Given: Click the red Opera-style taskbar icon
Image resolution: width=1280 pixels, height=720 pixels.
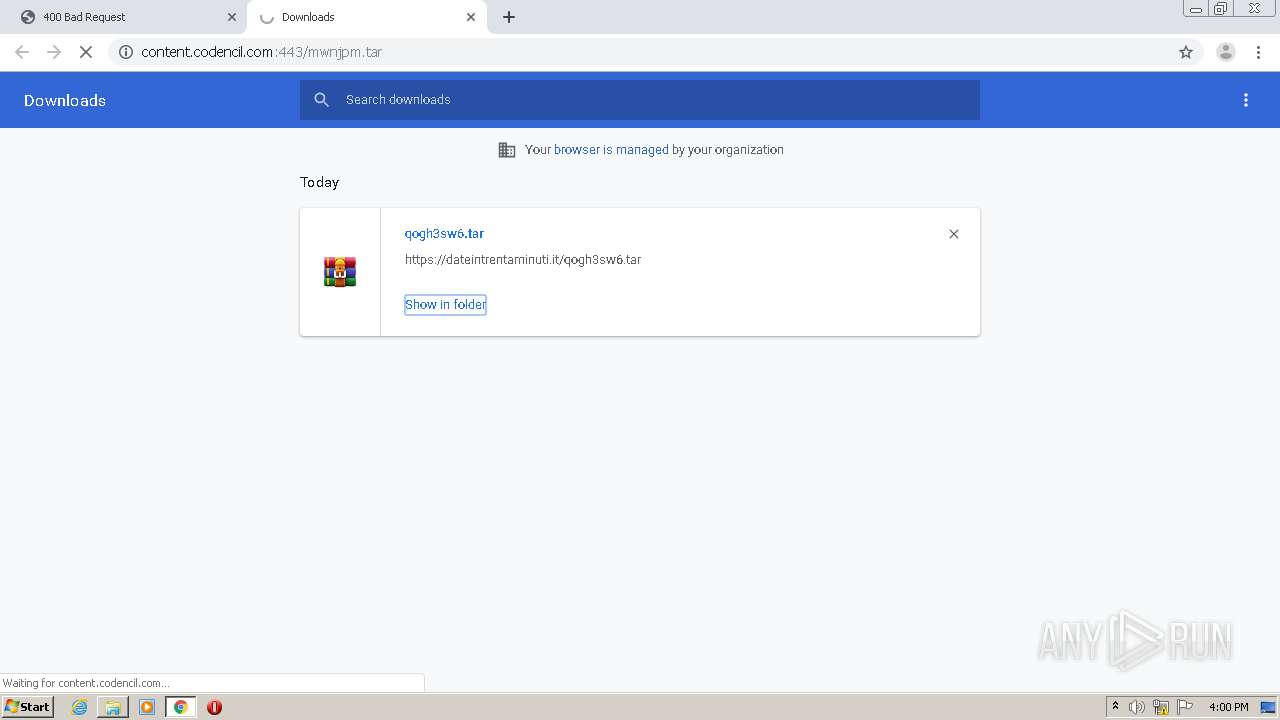Looking at the screenshot, I should pyautogui.click(x=214, y=707).
